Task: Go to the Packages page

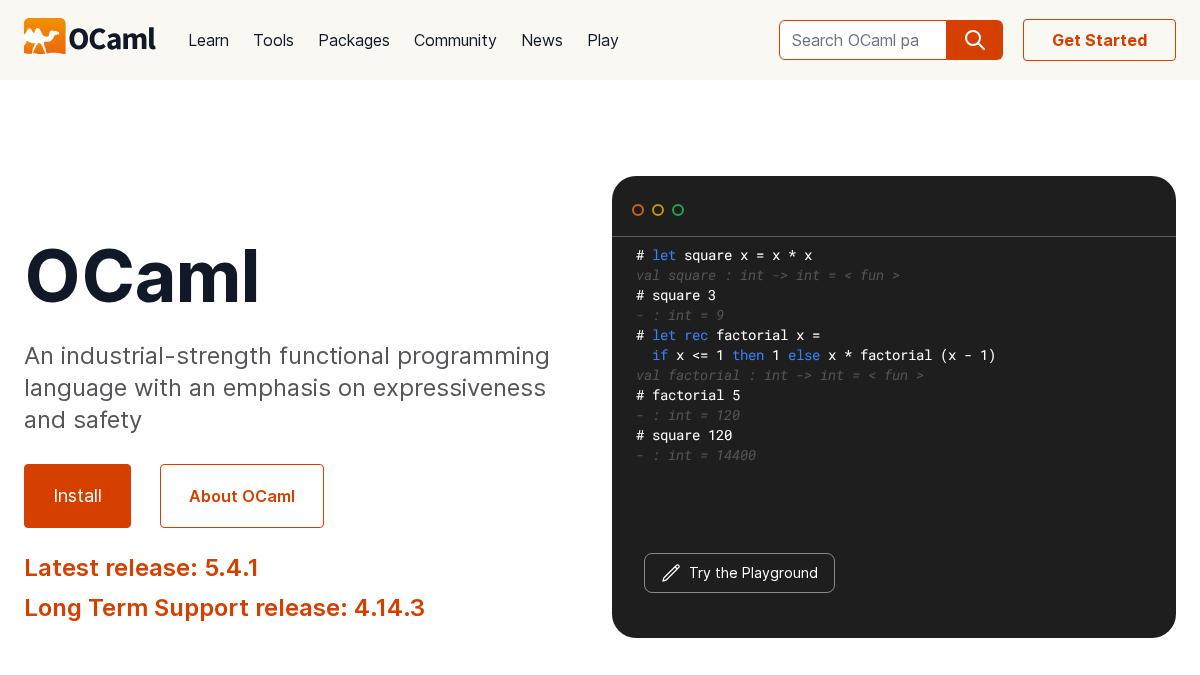Action: tap(354, 40)
